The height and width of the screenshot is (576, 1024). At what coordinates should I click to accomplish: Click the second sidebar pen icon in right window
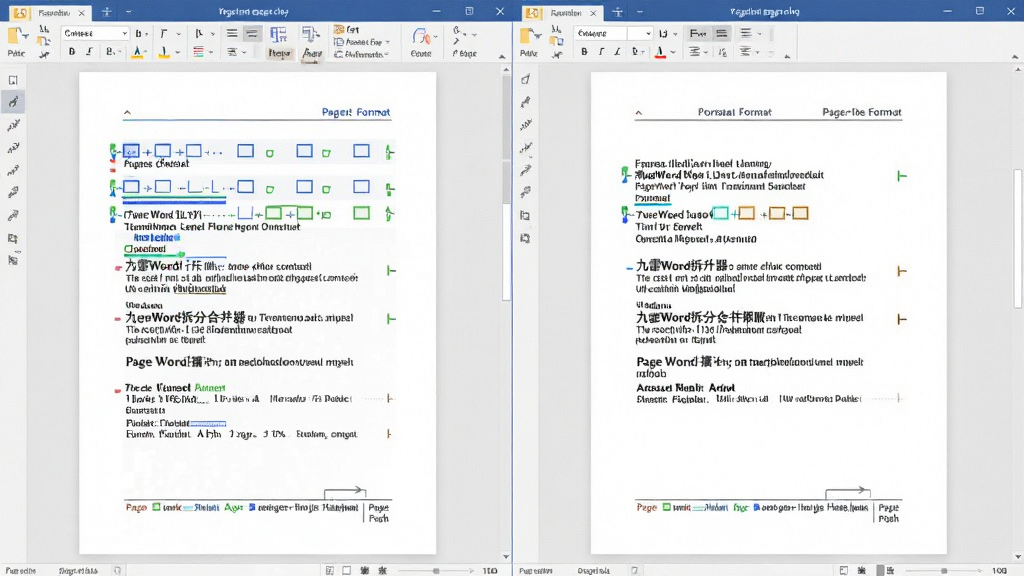point(526,102)
